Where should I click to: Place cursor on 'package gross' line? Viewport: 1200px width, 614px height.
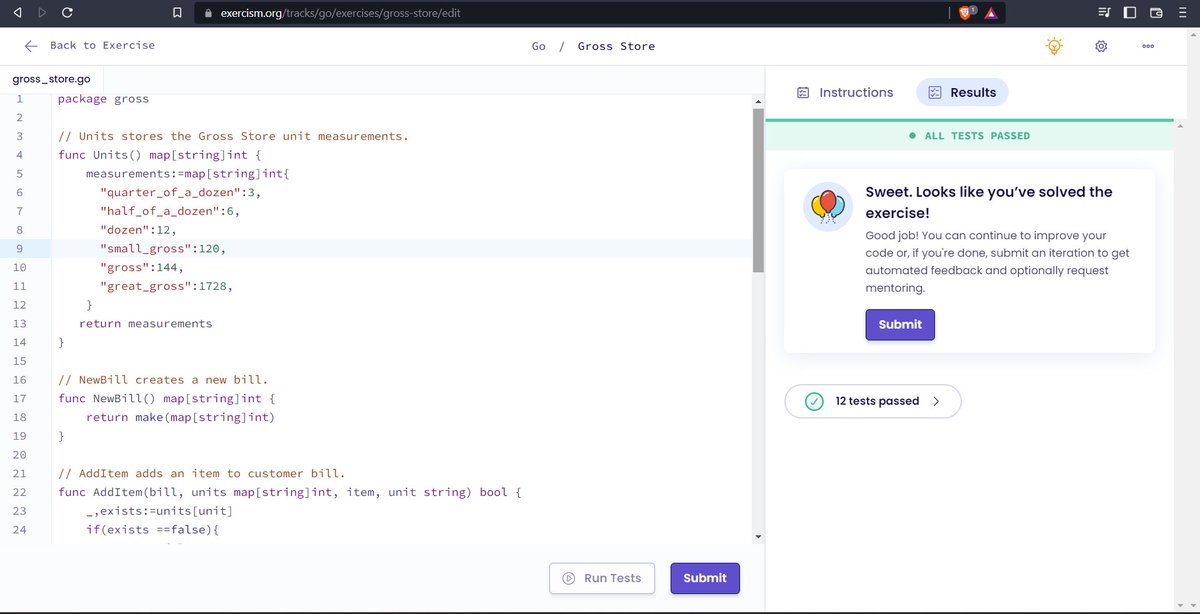(104, 99)
